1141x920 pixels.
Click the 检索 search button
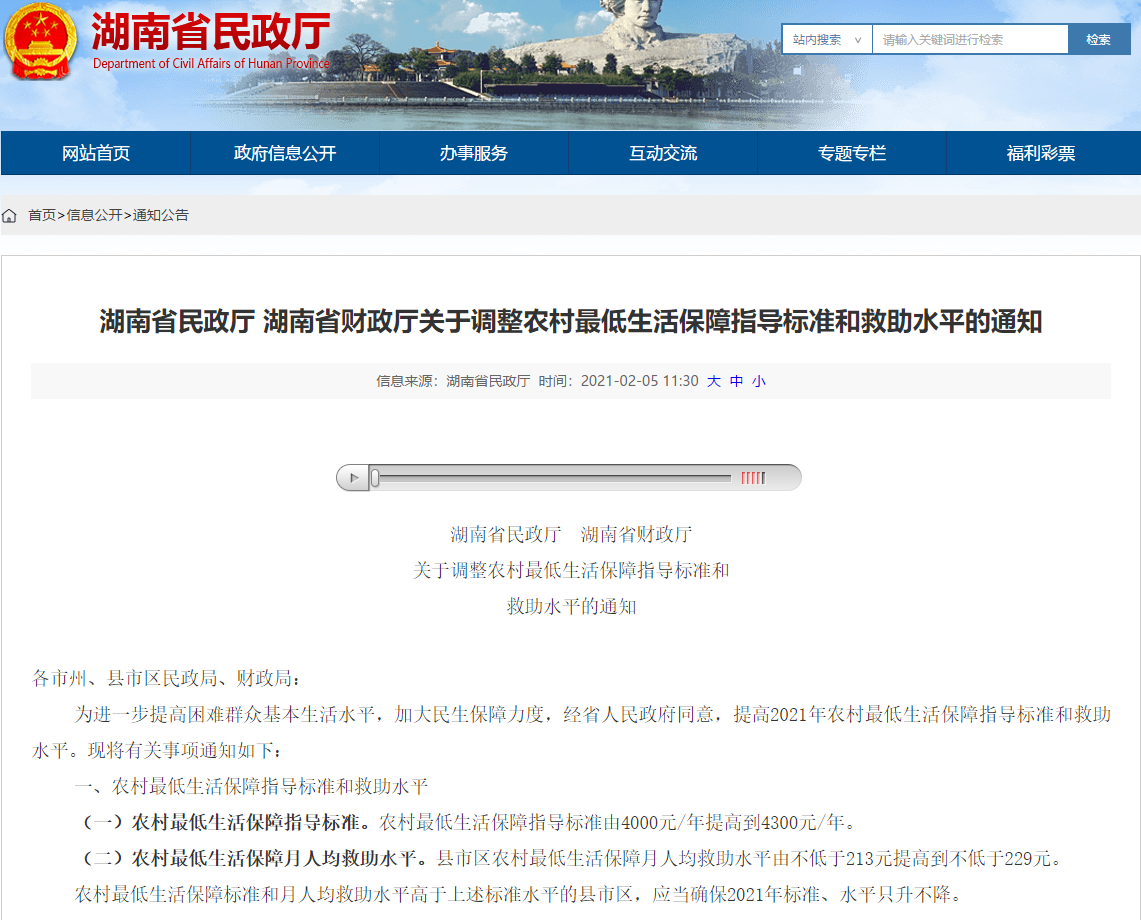point(1098,39)
